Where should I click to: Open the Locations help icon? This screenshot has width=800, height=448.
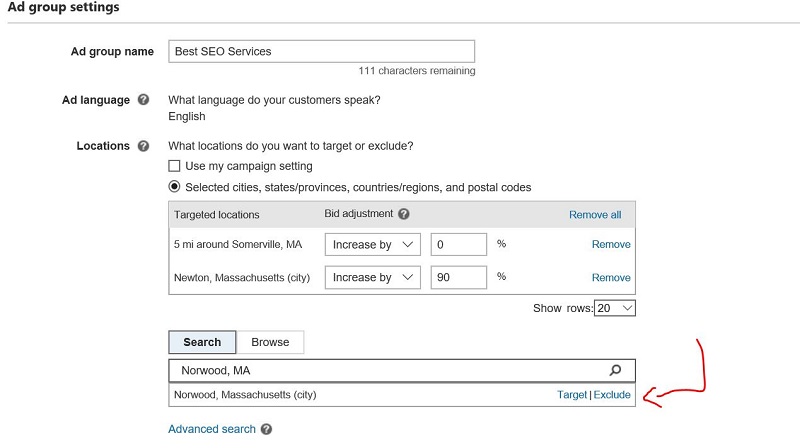click(x=143, y=146)
